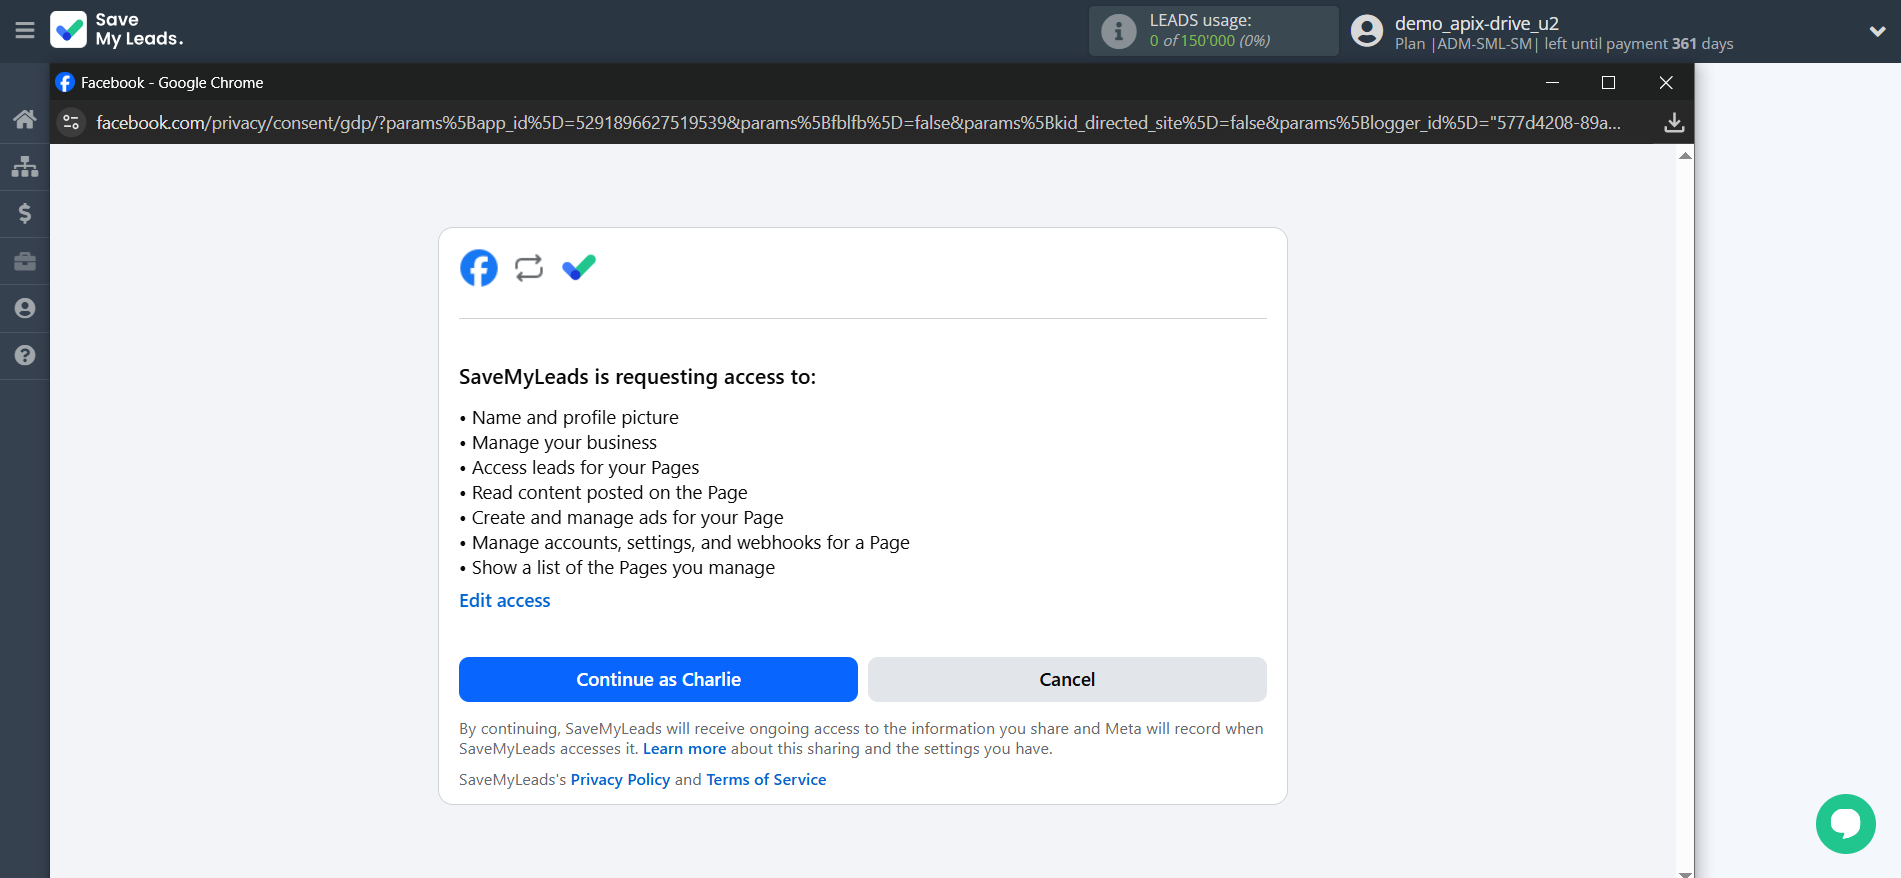The image size is (1901, 878).
Task: Open the help question mark icon
Action: tap(25, 355)
